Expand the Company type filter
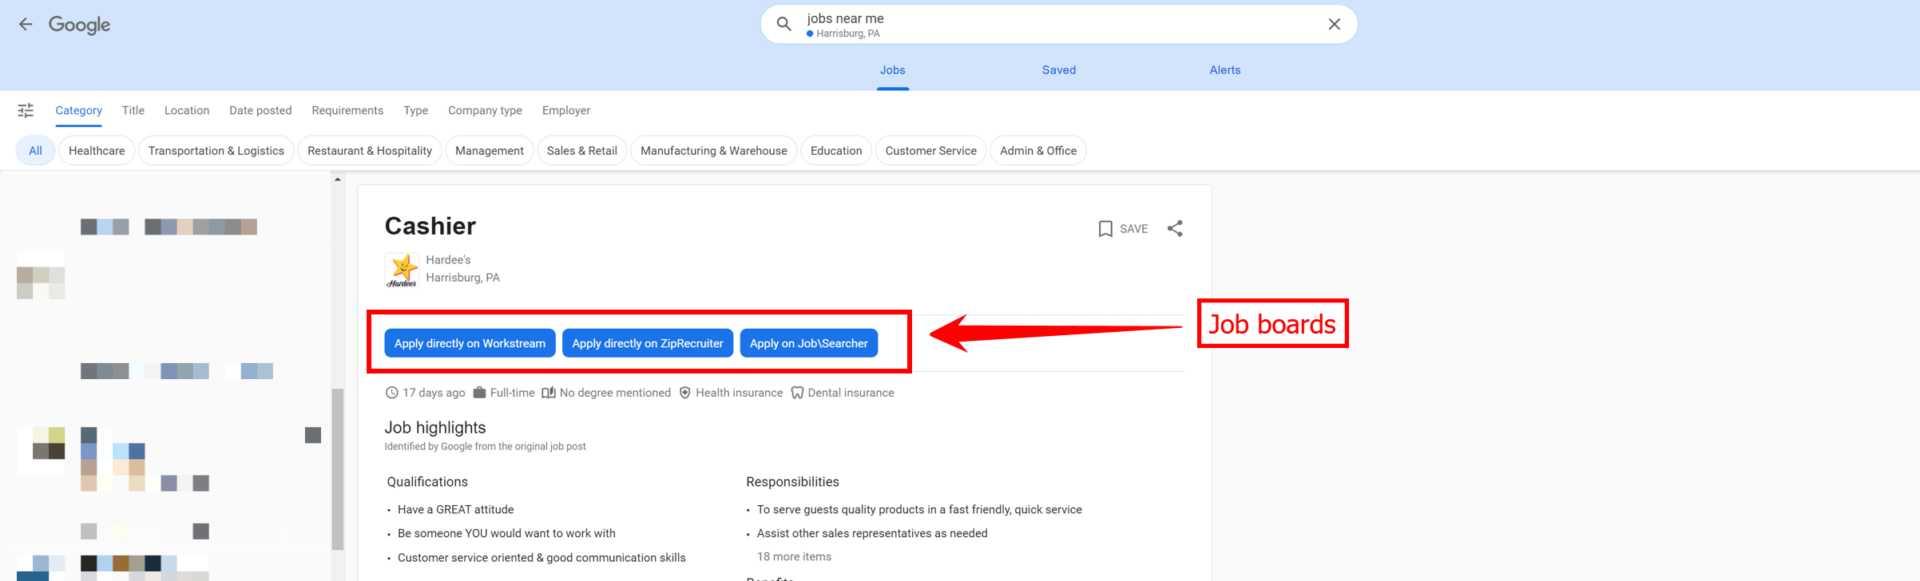 [484, 110]
